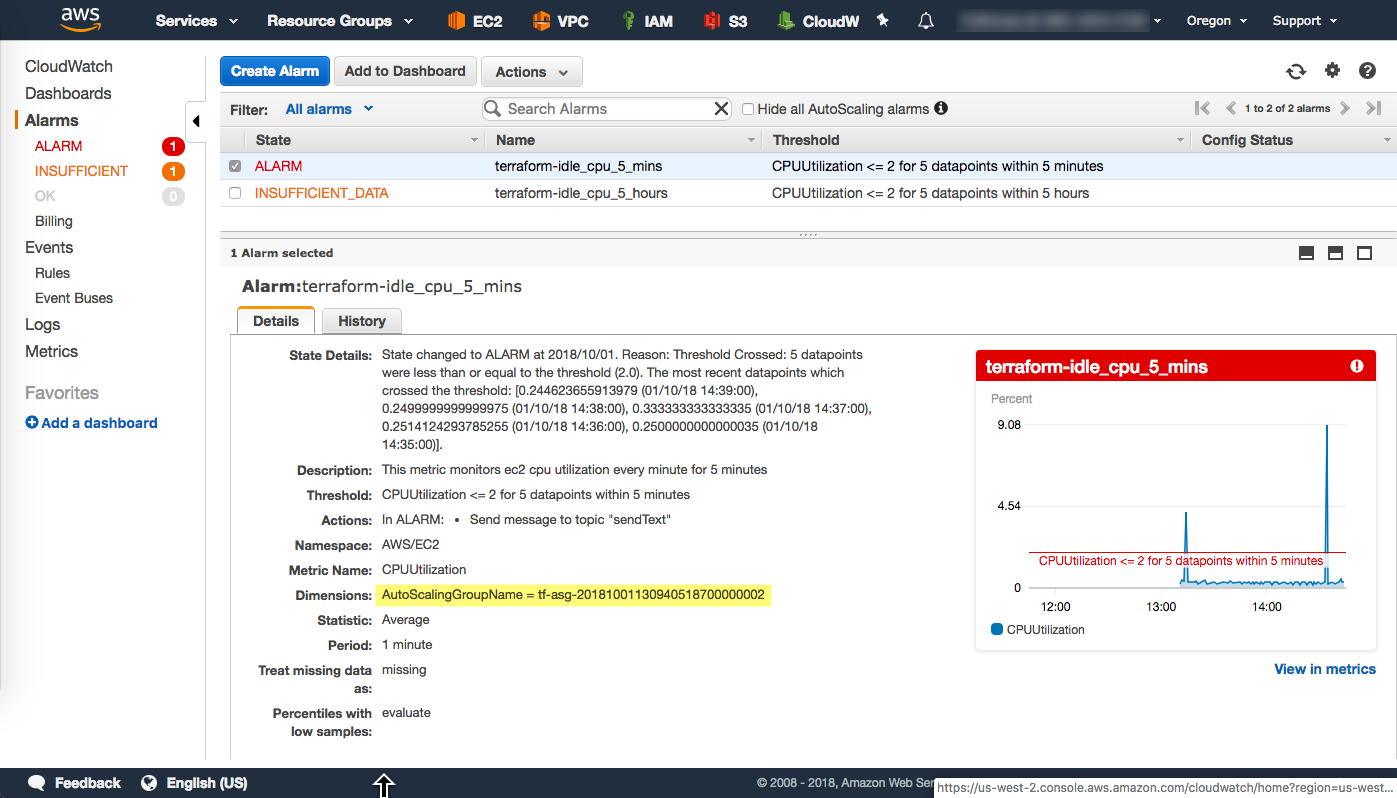Toggle Hide all AutoScaling alarms
This screenshot has height=798, width=1397.
click(x=748, y=109)
